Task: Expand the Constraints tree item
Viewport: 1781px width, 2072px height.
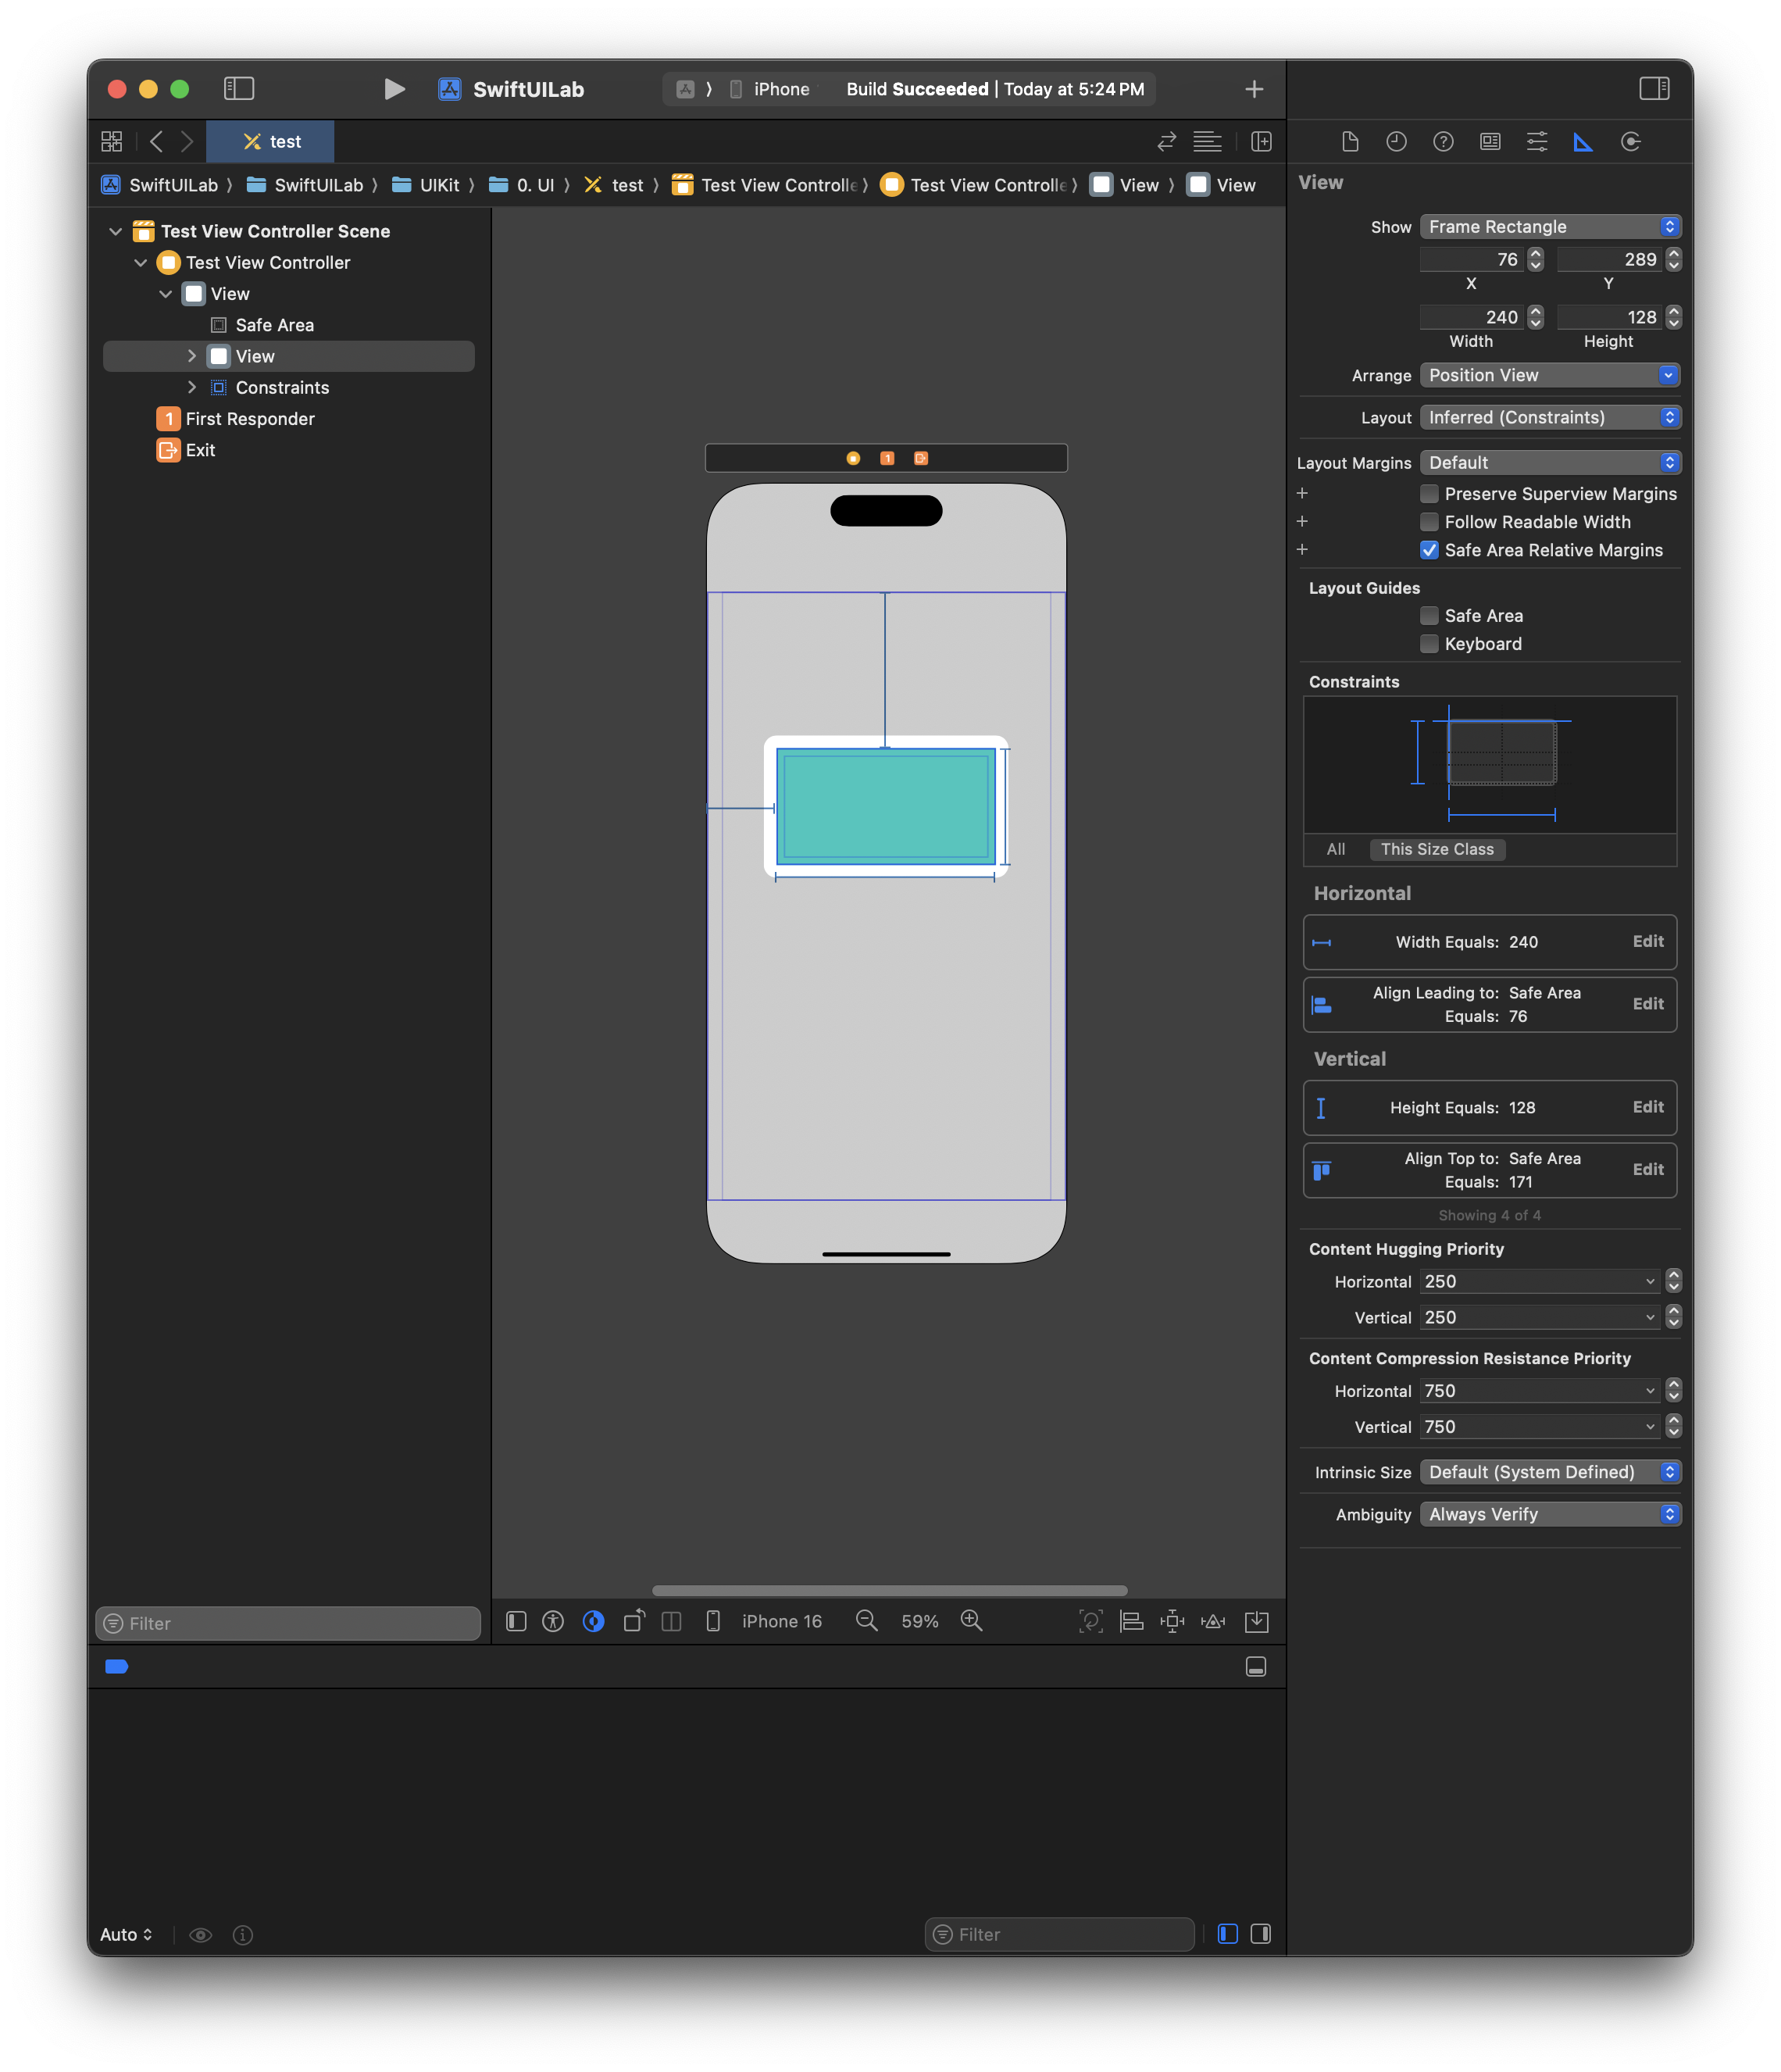Action: [x=192, y=387]
